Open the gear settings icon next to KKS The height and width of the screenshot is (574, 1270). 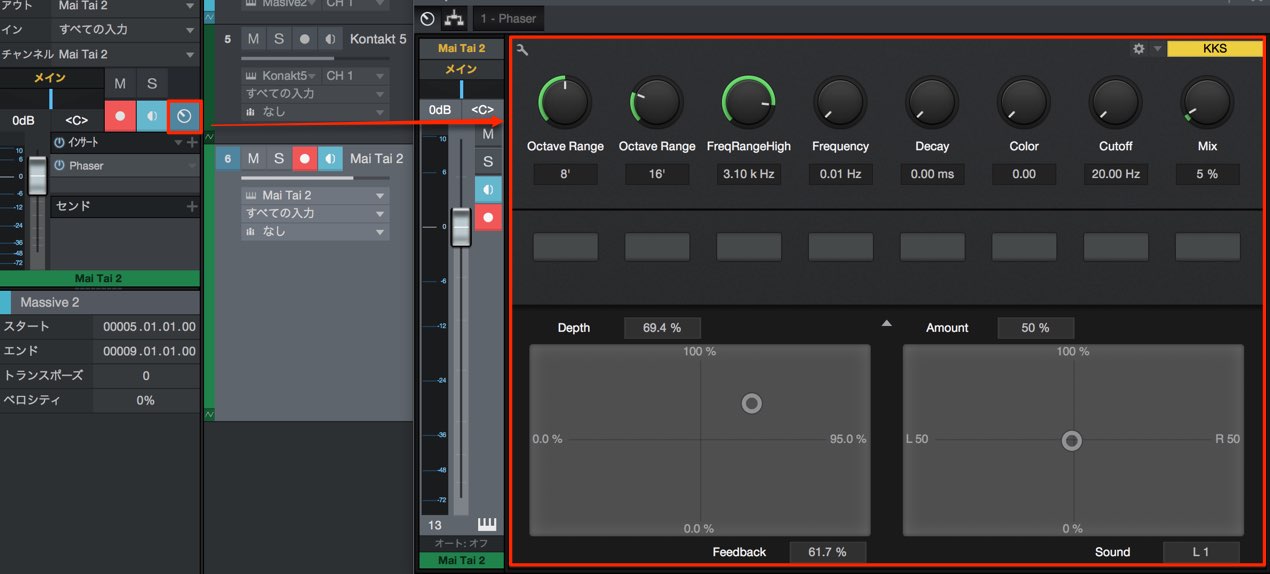1138,48
